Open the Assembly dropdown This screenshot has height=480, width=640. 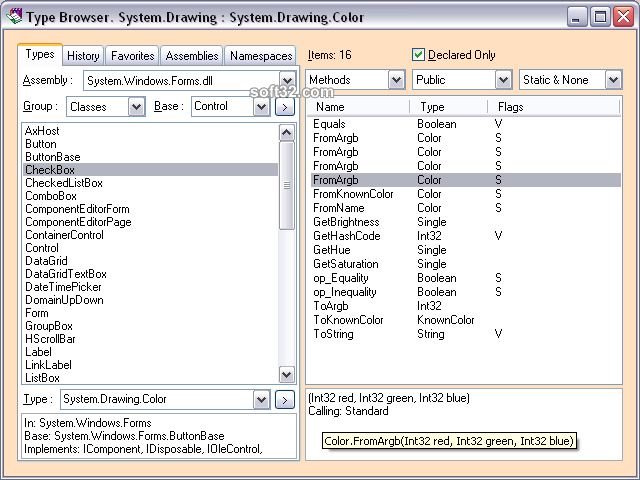[x=287, y=80]
